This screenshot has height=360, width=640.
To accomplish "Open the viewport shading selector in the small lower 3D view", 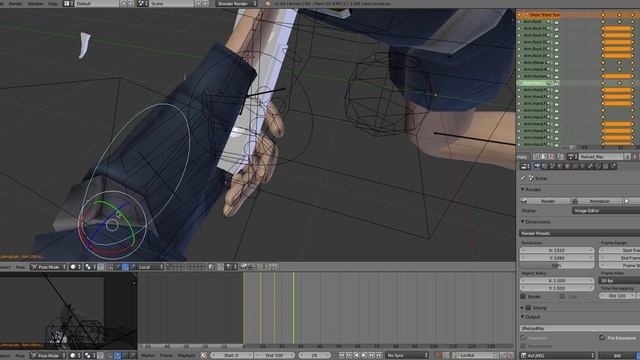I will [75, 356].
